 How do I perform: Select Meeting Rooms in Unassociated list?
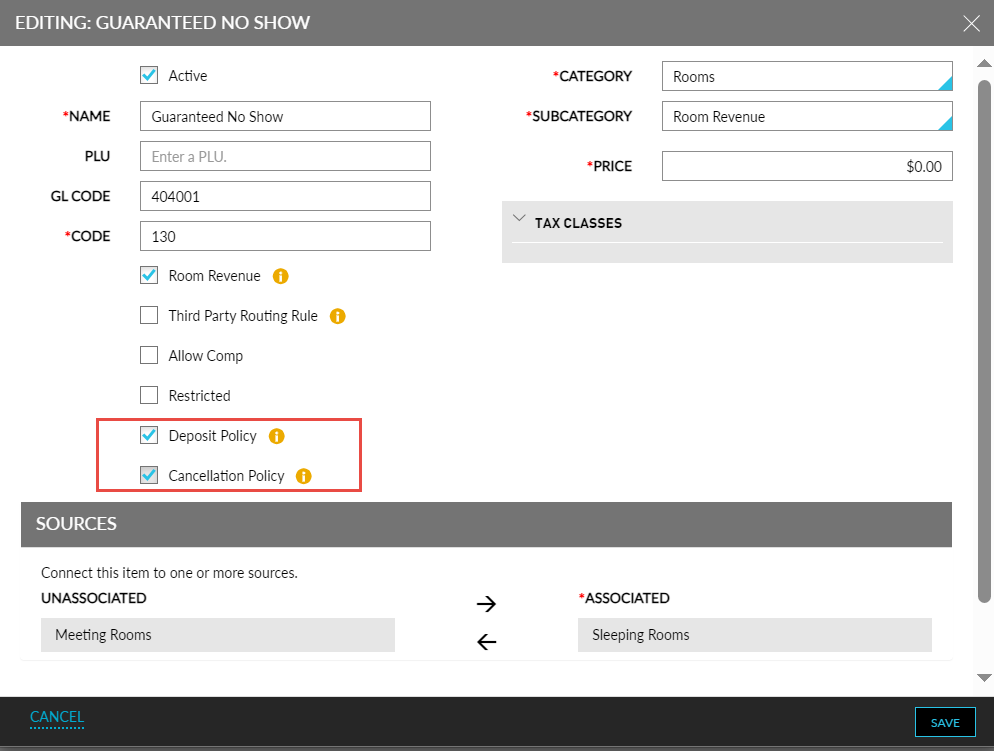pos(218,635)
